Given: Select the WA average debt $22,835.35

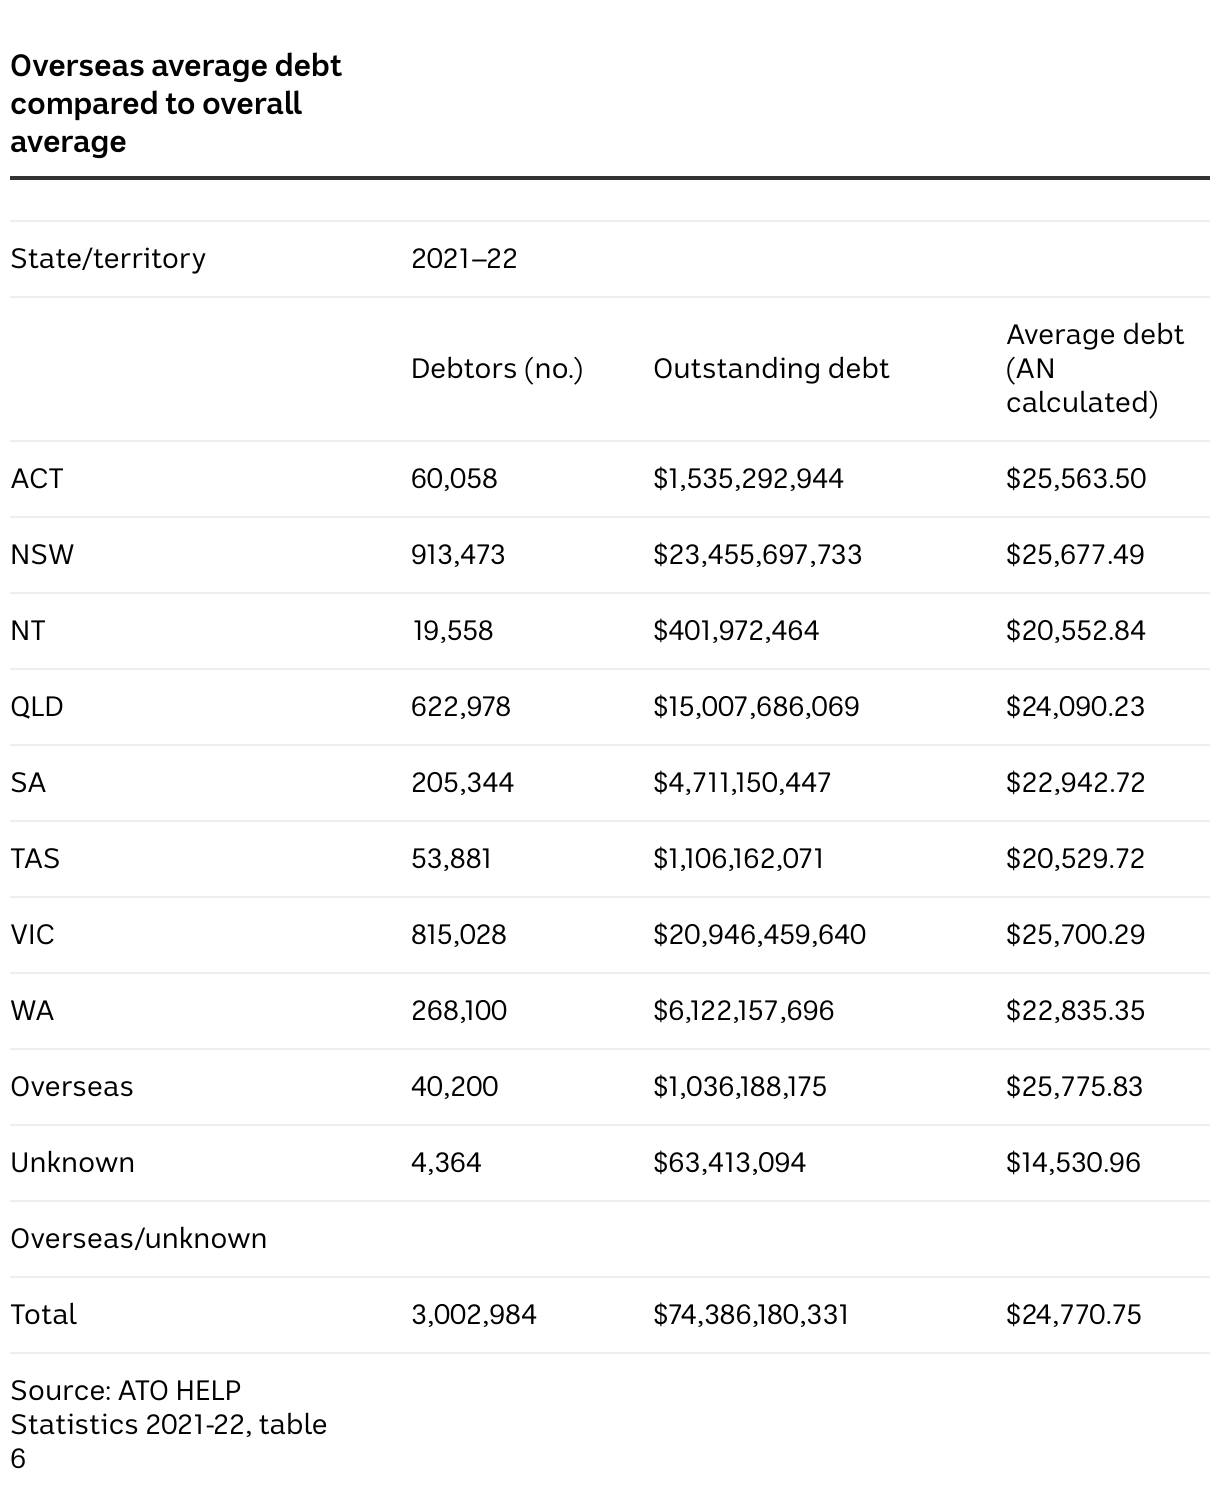Looking at the screenshot, I should coord(1075,1011).
